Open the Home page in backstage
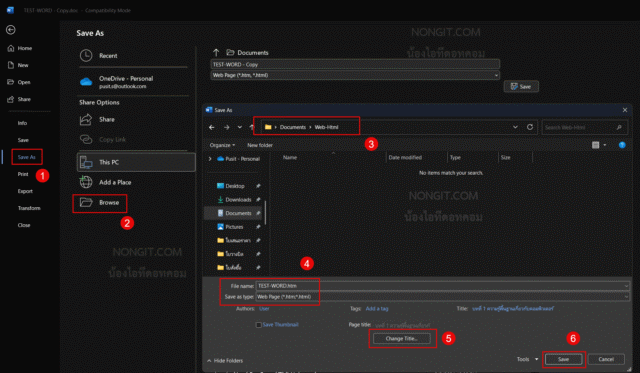Viewport: 640px width, 373px height. tap(20, 48)
